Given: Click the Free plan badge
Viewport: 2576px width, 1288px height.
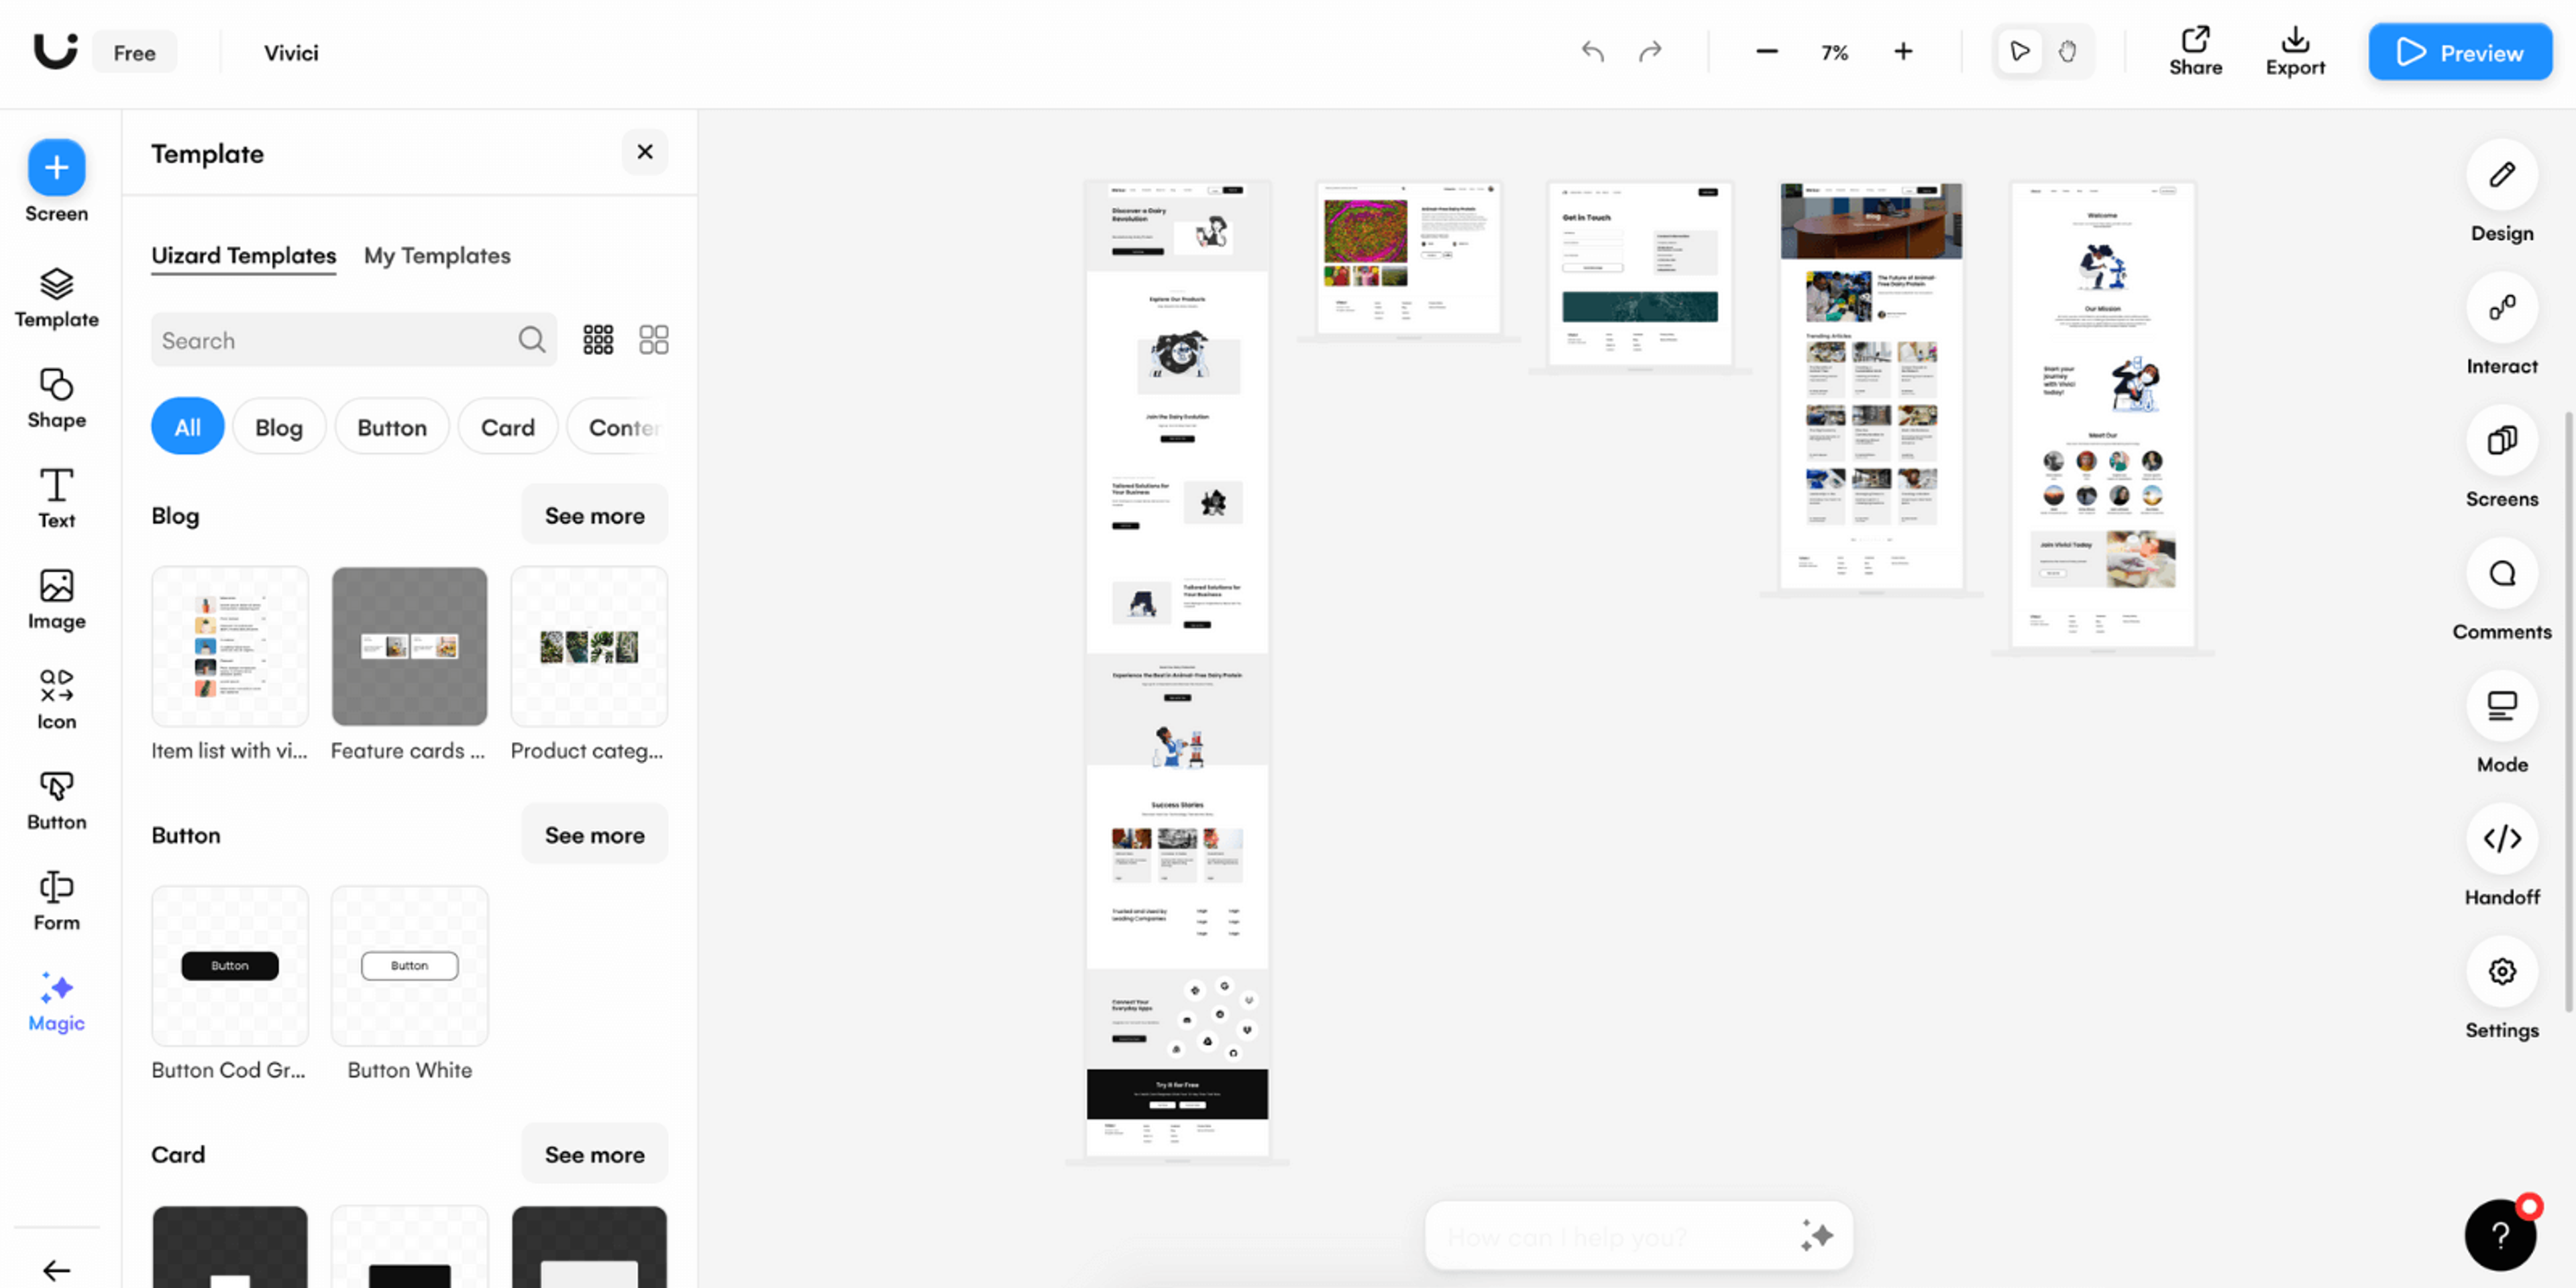Looking at the screenshot, I should coord(134,52).
